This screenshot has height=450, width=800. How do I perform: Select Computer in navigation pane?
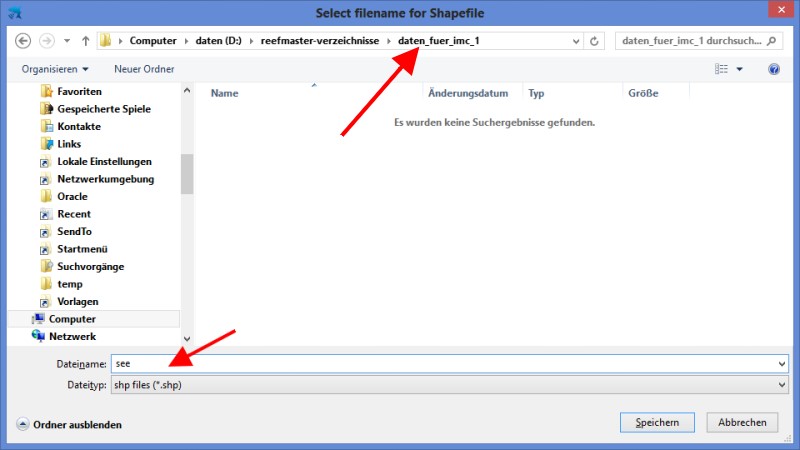pyautogui.click(x=72, y=319)
